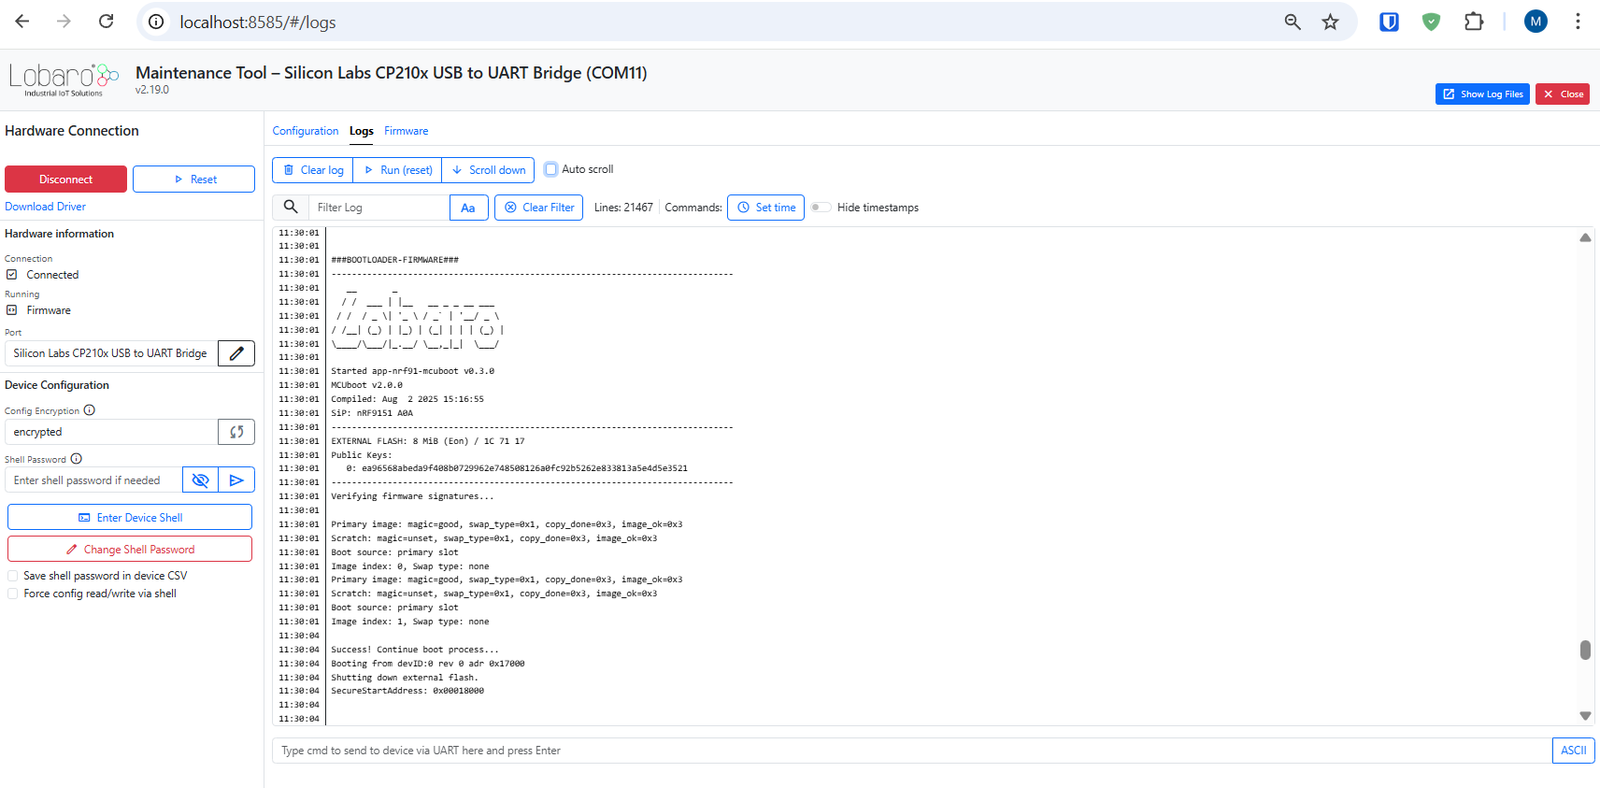
Task: Reload the page
Action: 106,21
